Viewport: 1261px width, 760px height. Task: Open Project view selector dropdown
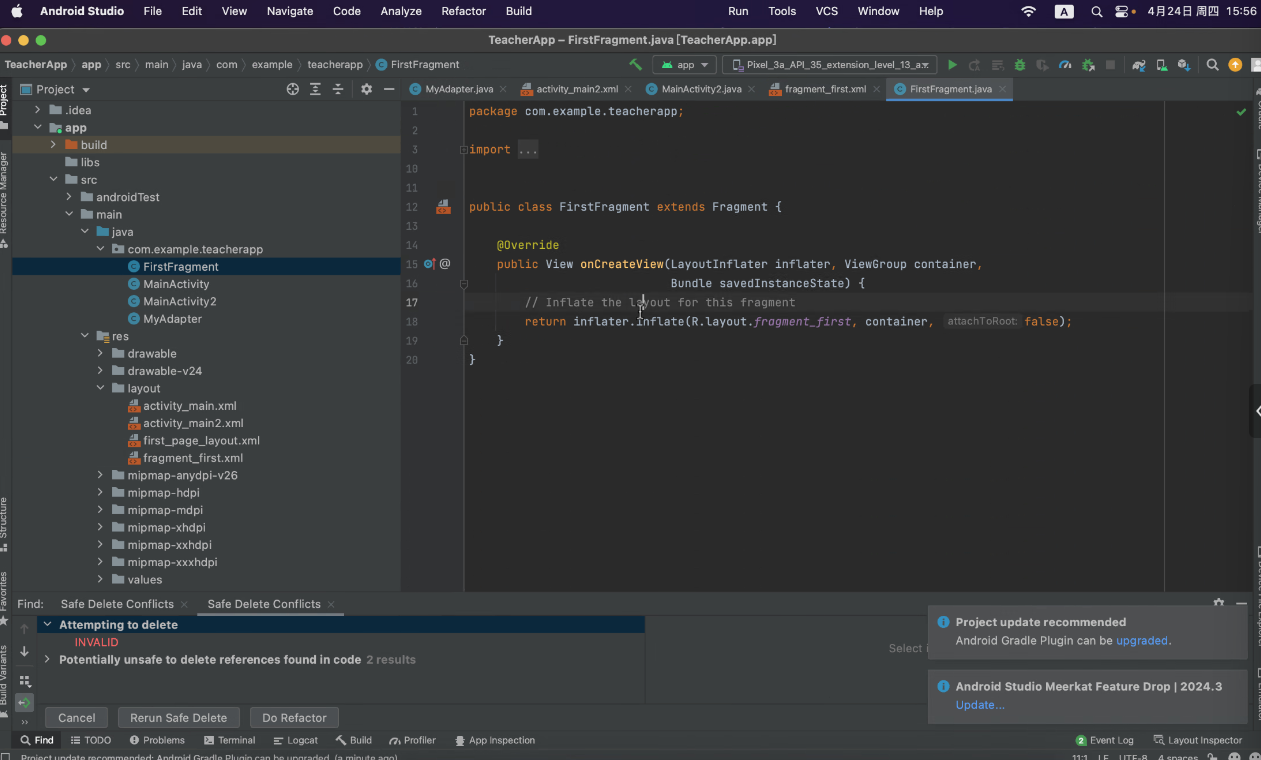click(55, 89)
